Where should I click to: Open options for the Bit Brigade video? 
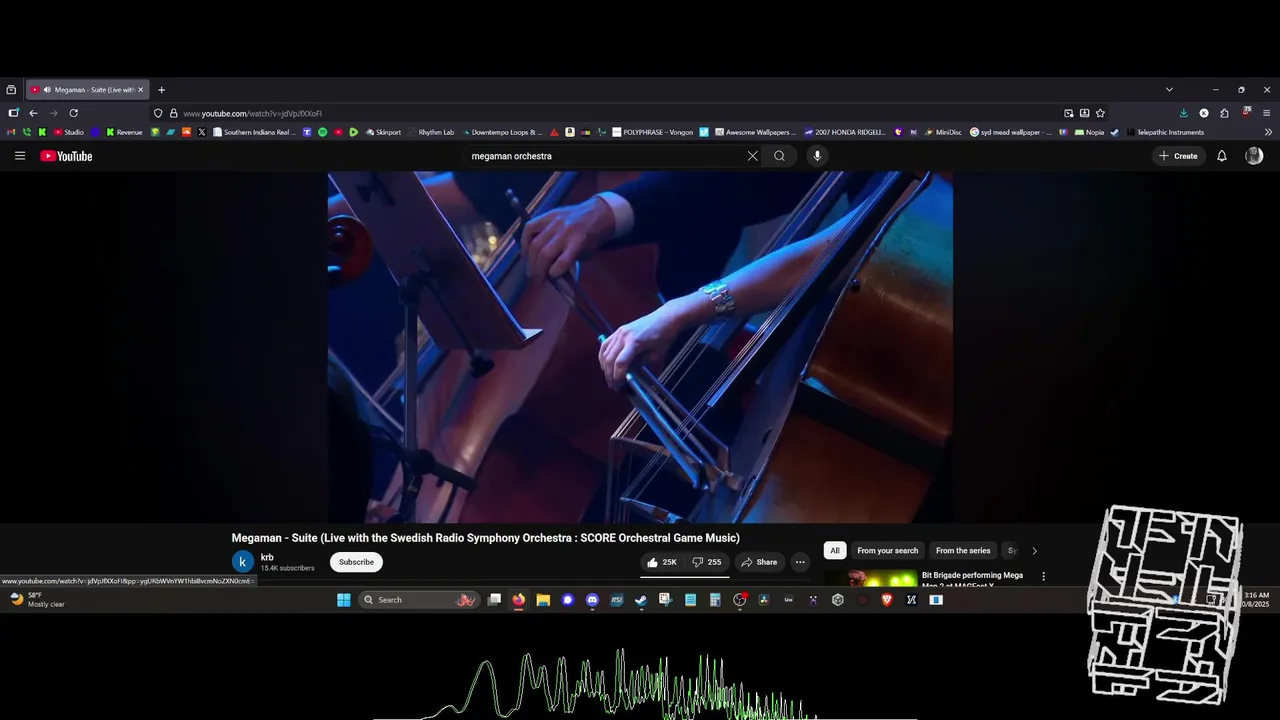(1043, 576)
